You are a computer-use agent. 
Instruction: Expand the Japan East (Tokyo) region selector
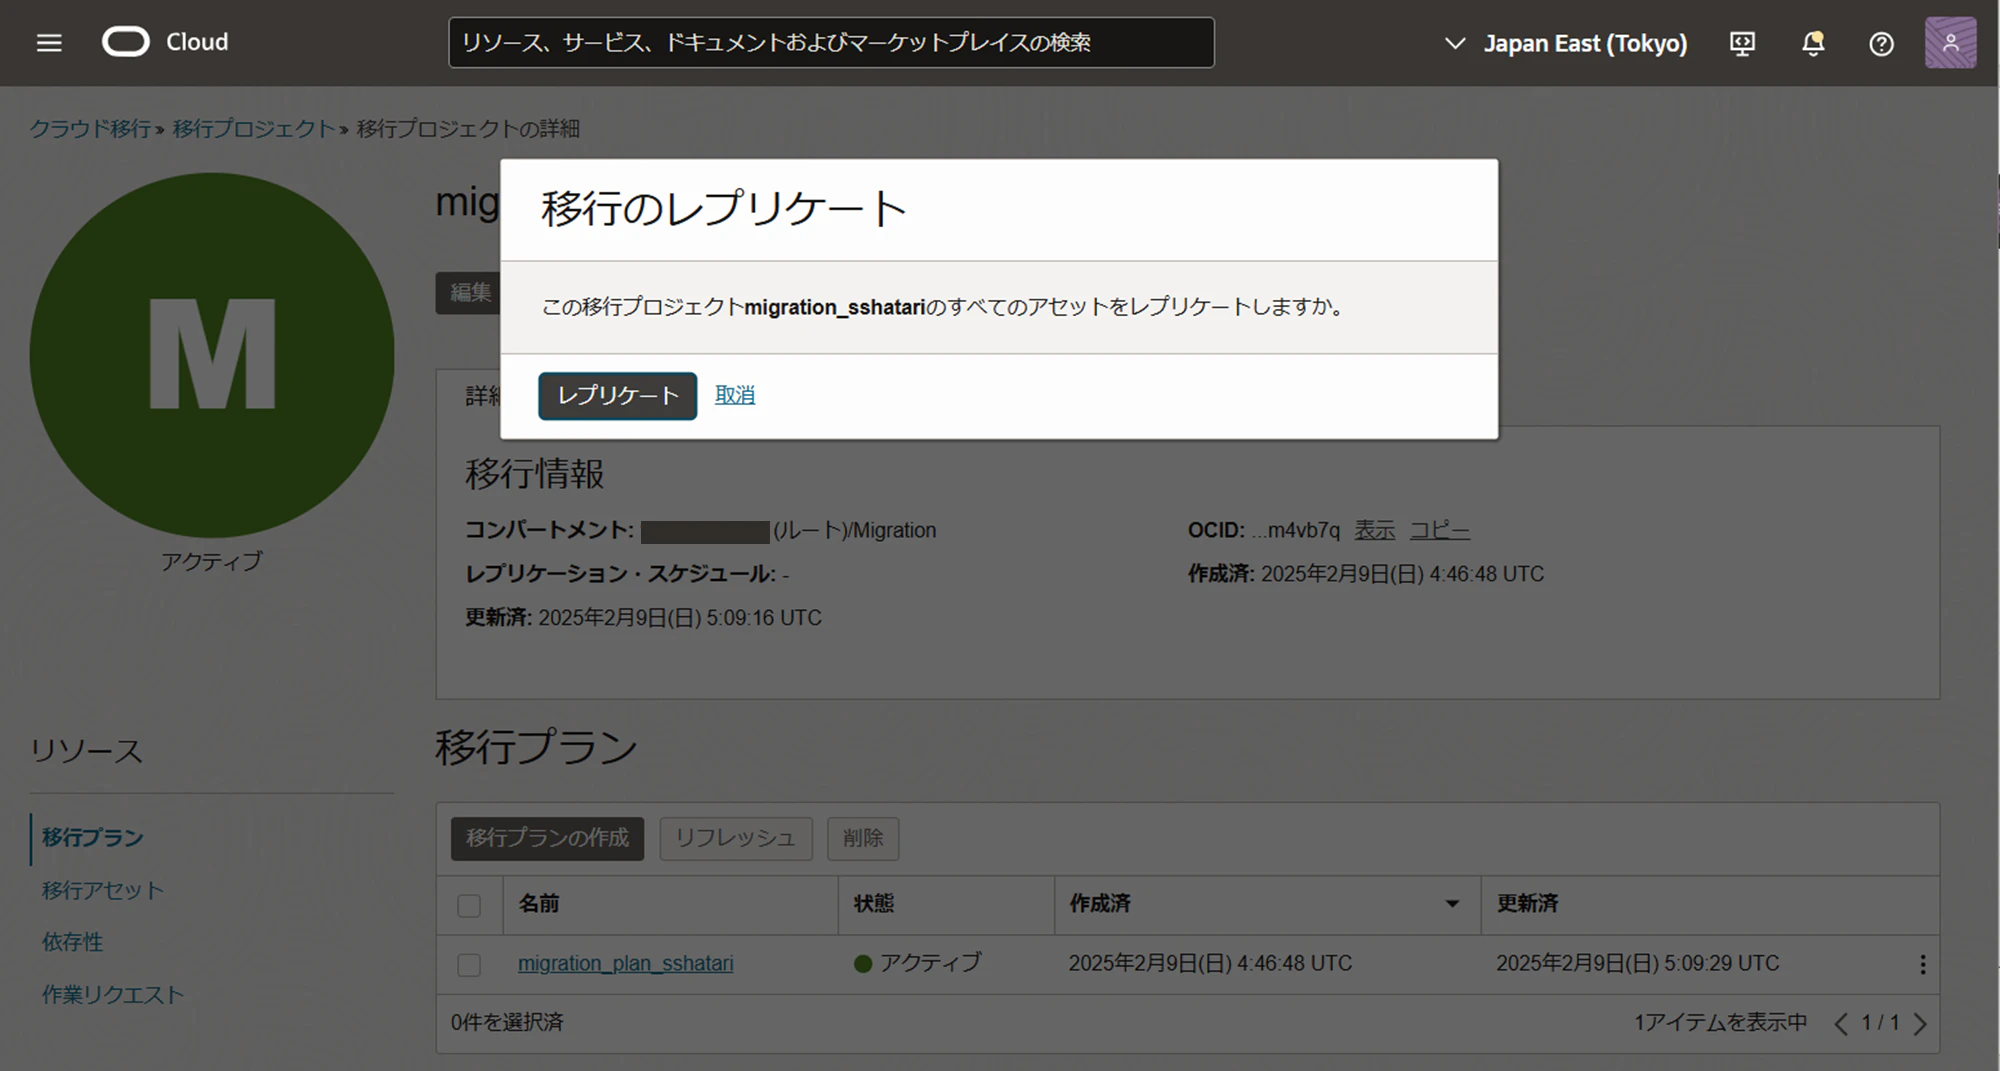pyautogui.click(x=1566, y=43)
